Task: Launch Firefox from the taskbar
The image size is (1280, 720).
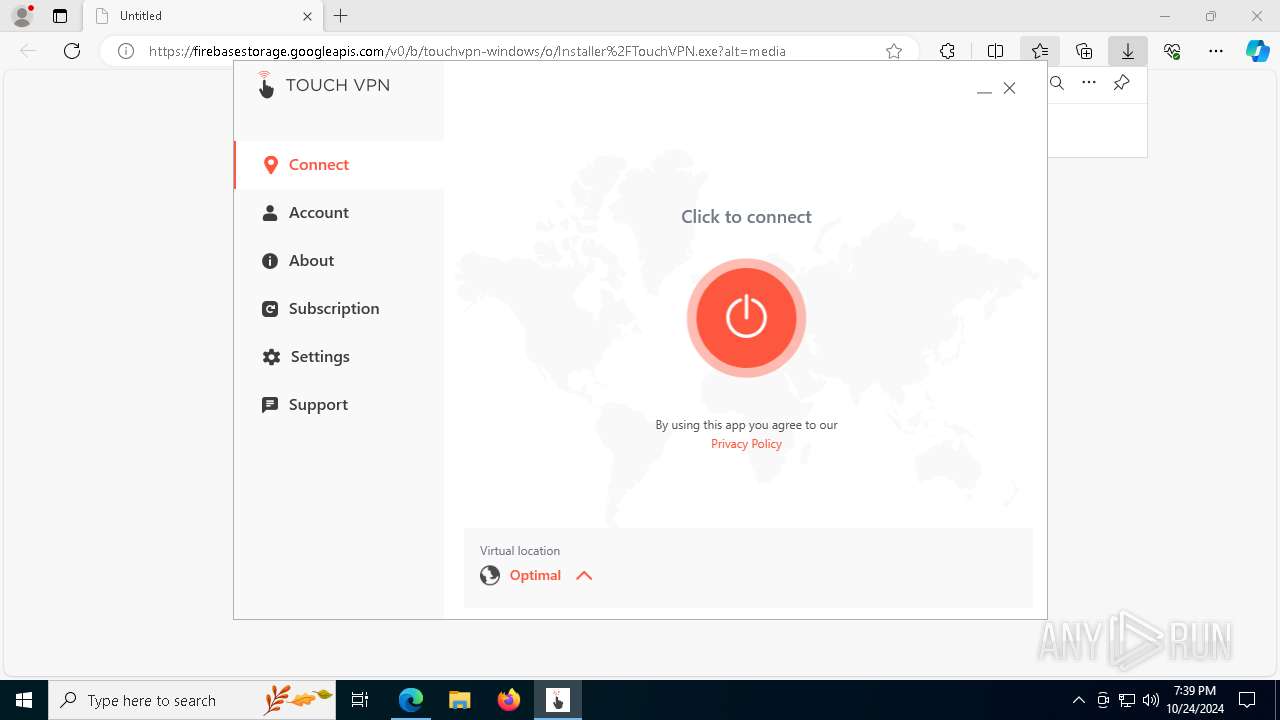Action: [509, 700]
